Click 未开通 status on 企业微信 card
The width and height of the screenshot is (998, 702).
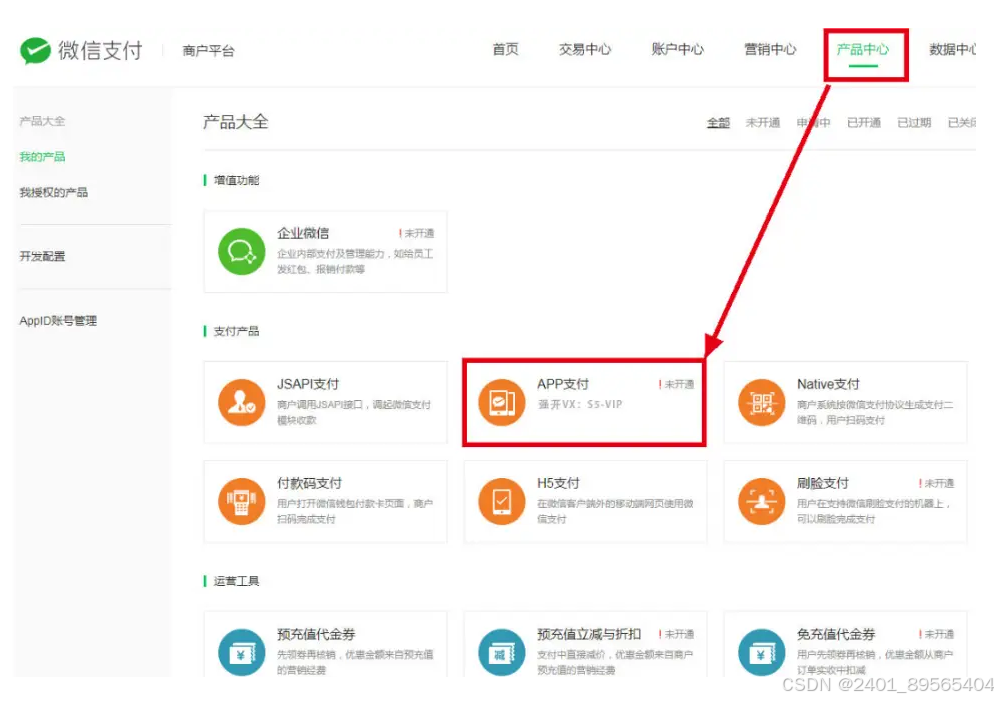click(x=417, y=234)
